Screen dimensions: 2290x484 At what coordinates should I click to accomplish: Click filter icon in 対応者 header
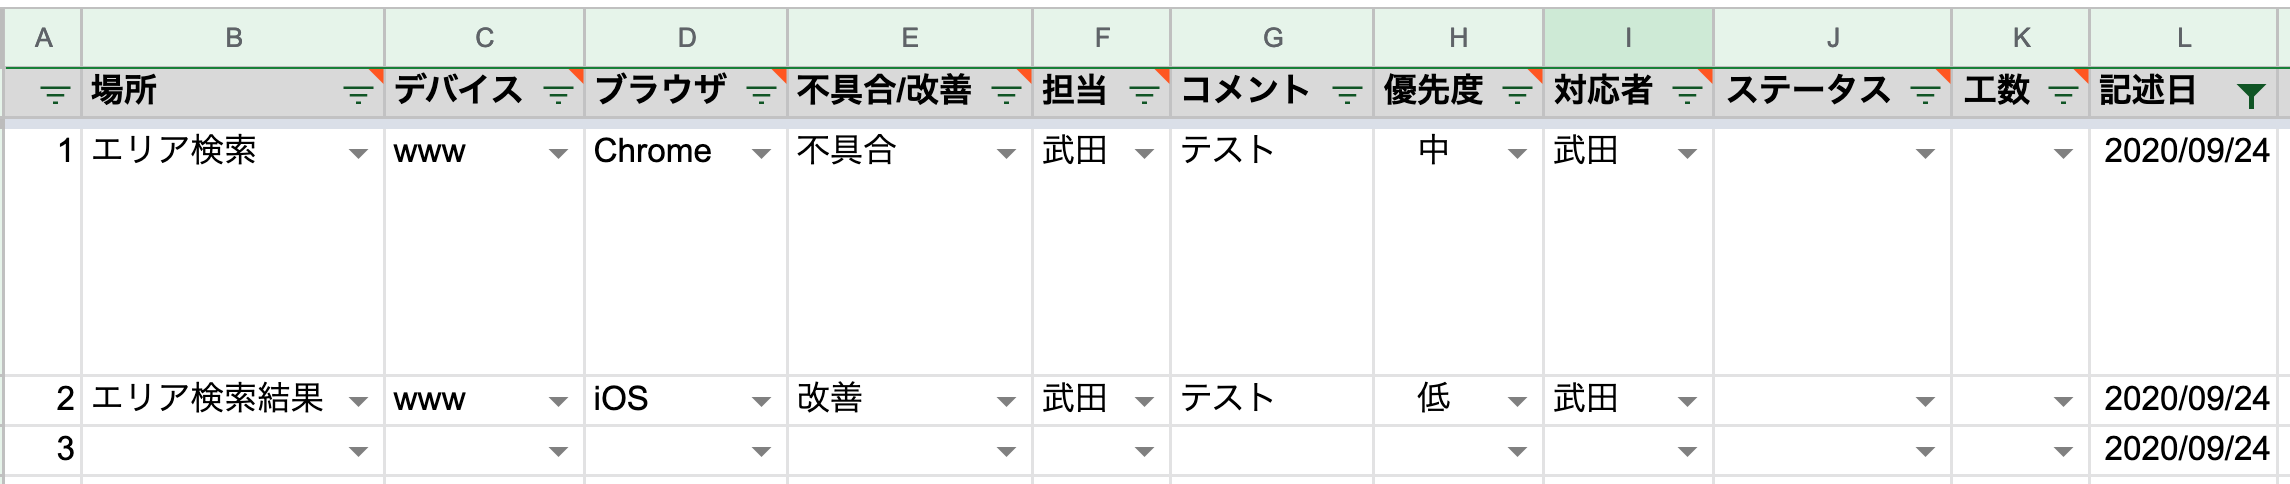pos(1687,95)
